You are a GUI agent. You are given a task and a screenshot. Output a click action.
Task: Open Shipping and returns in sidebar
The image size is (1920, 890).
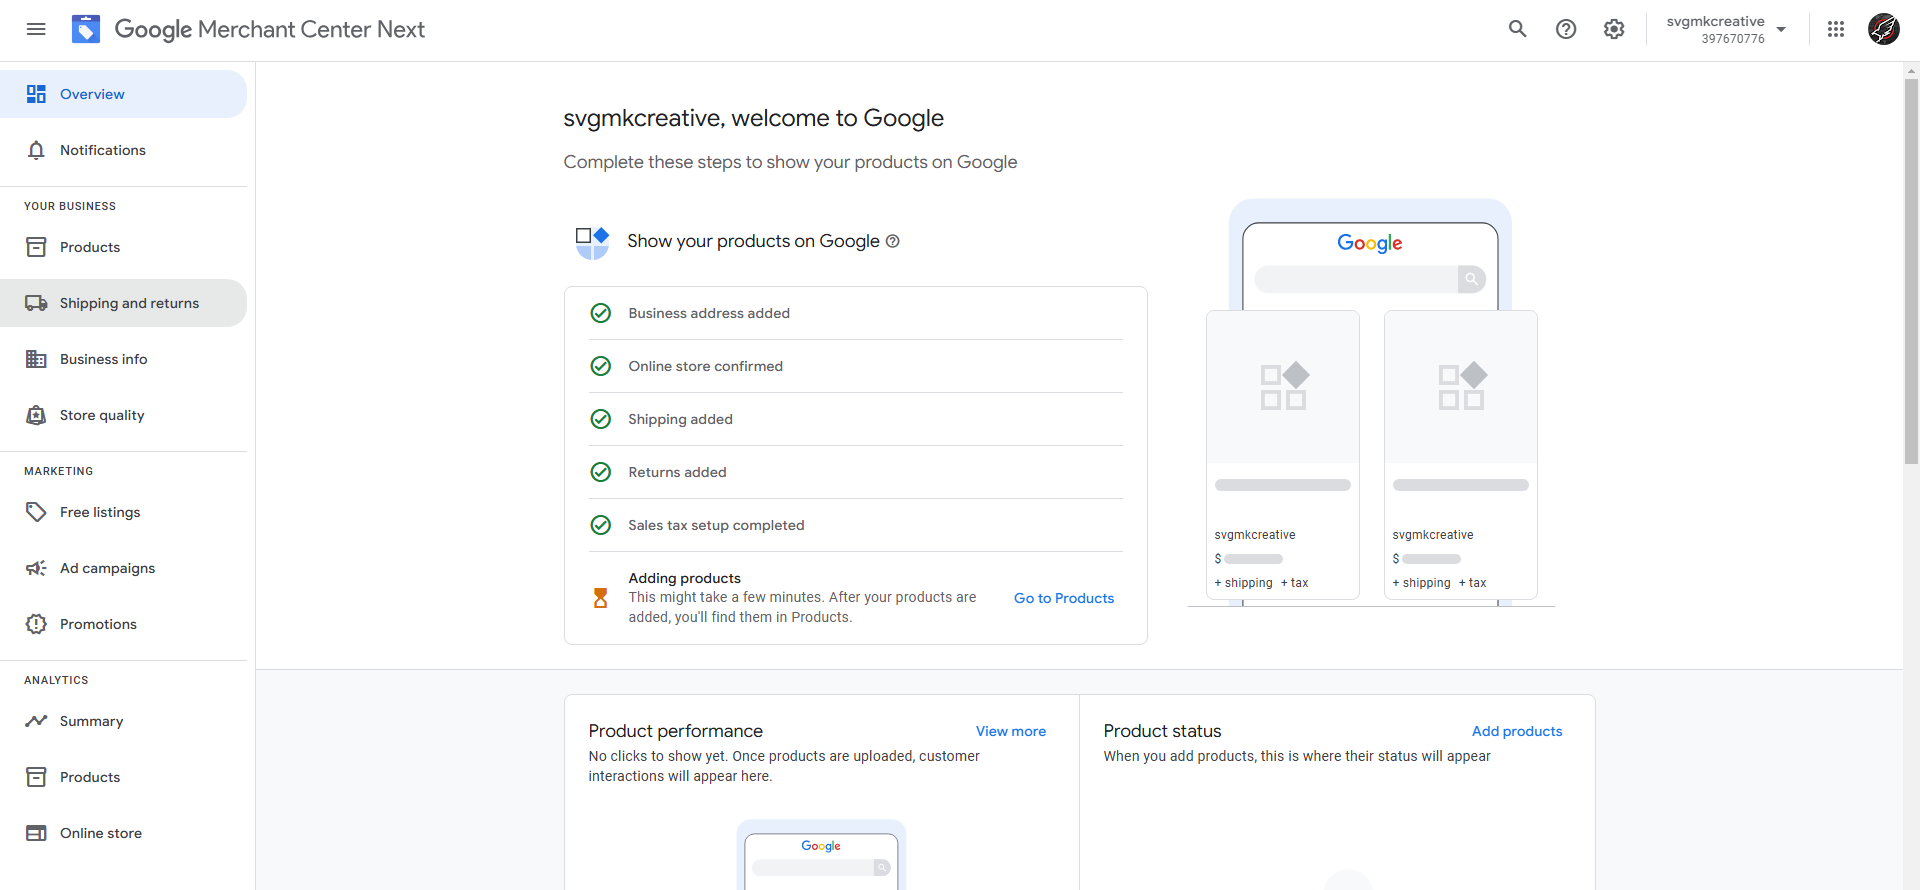coord(129,303)
